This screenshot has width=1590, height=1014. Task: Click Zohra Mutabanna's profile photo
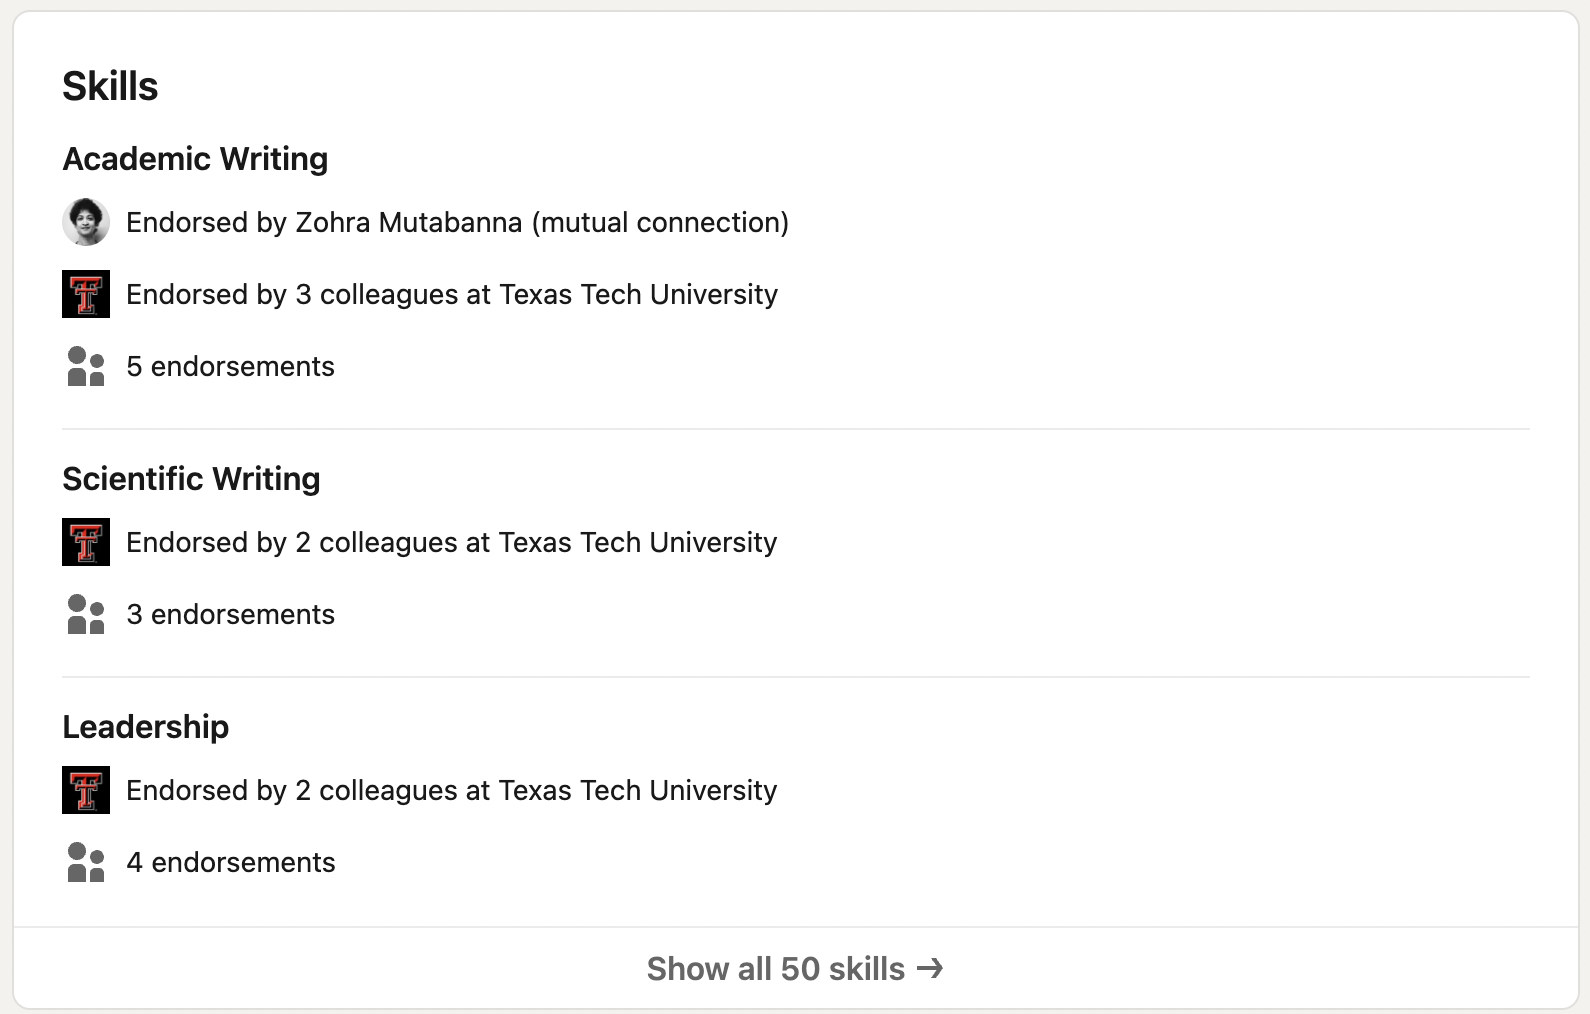click(x=85, y=222)
